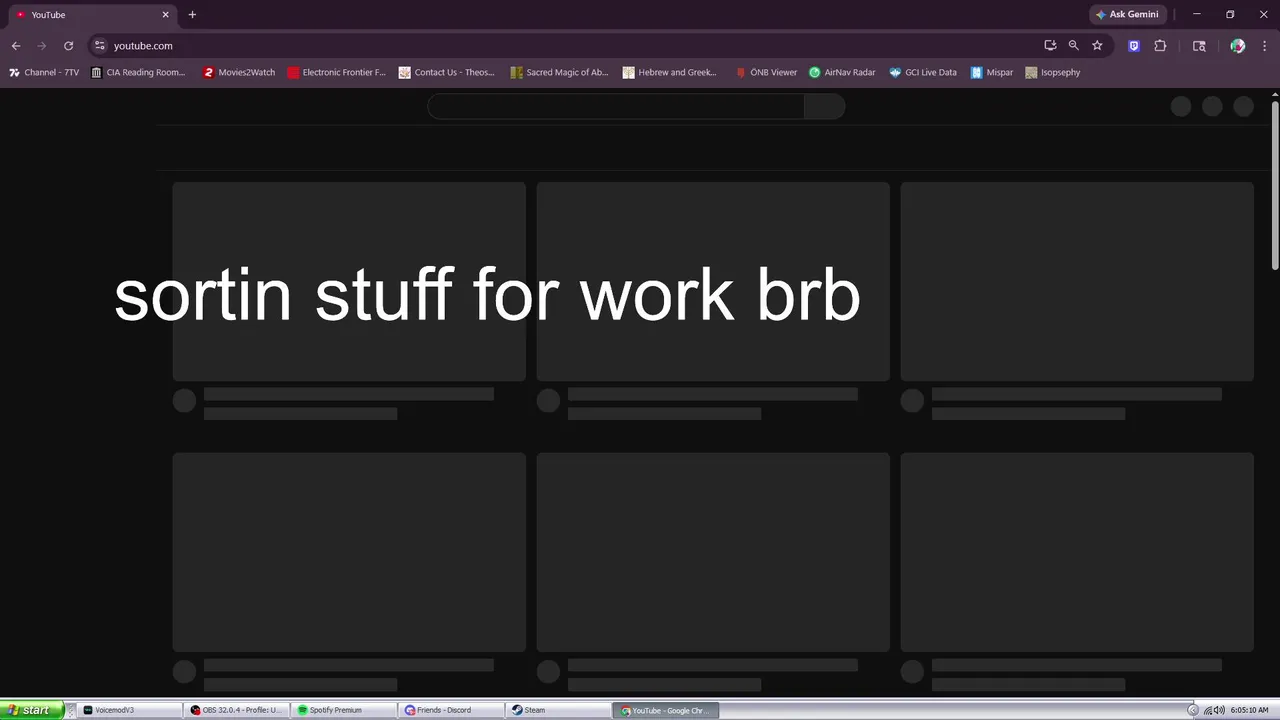Click the window-with-magnifier icon beside profile avatar

[x=1199, y=46]
